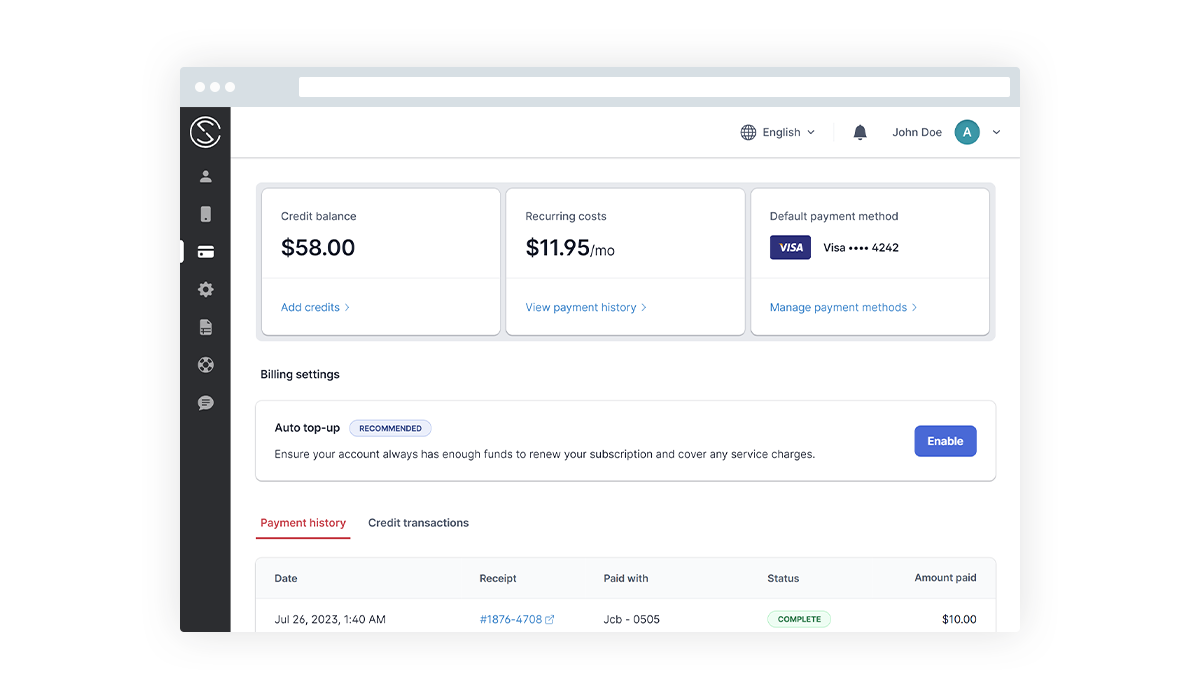The image size is (1200, 700).
Task: Switch to the Payment history tab
Action: (x=303, y=523)
